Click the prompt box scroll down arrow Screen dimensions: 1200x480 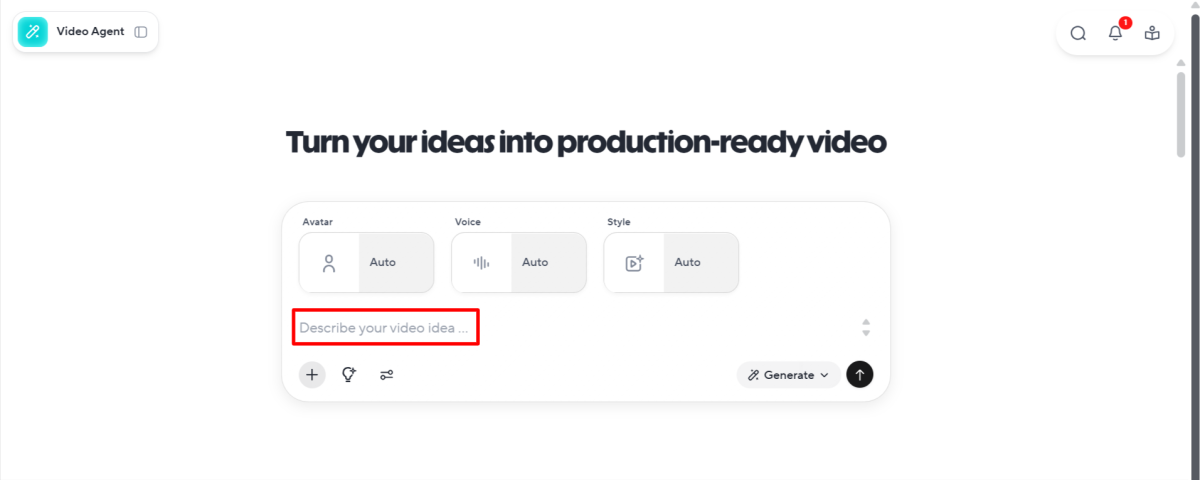(866, 333)
